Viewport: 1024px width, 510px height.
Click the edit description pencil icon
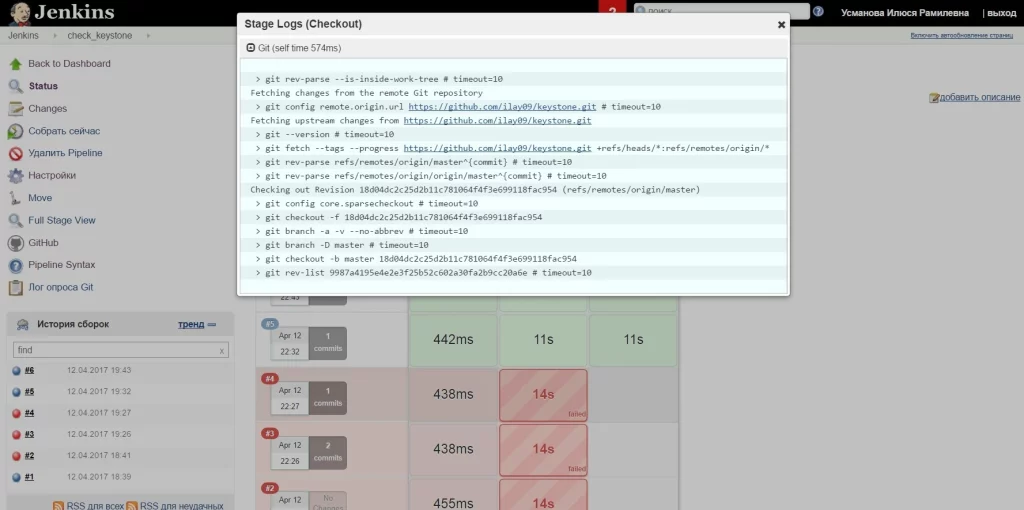pos(933,97)
